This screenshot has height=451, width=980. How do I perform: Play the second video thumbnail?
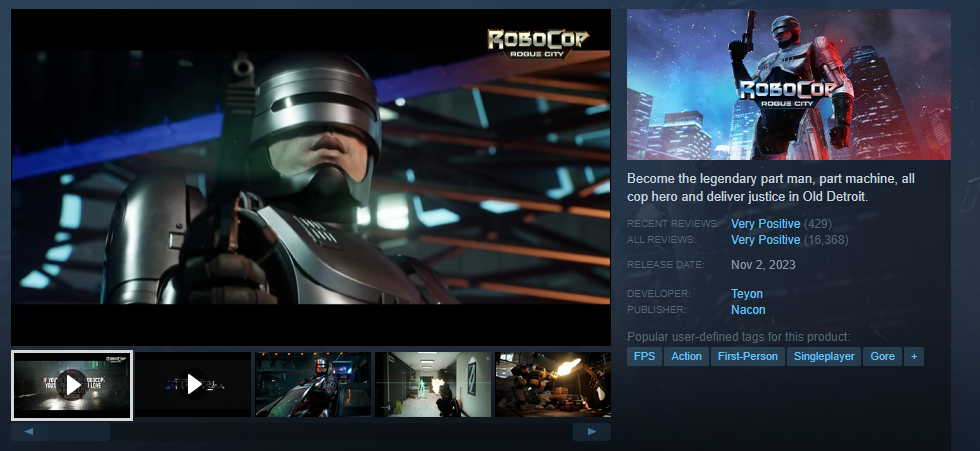193,385
